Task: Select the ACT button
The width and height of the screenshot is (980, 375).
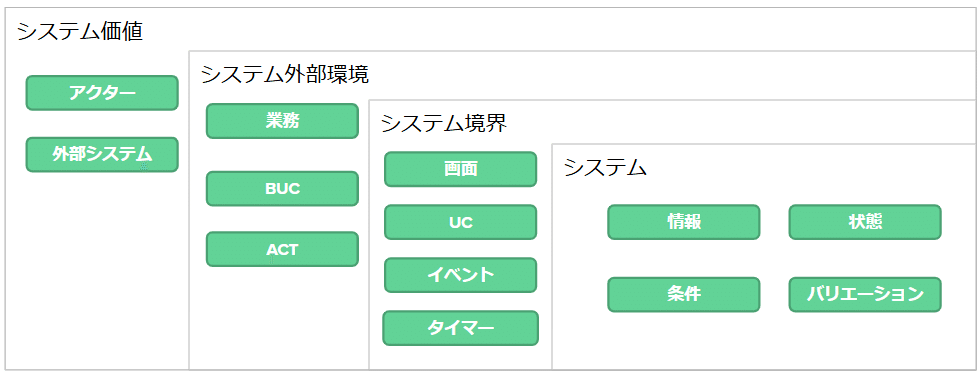Action: (282, 249)
